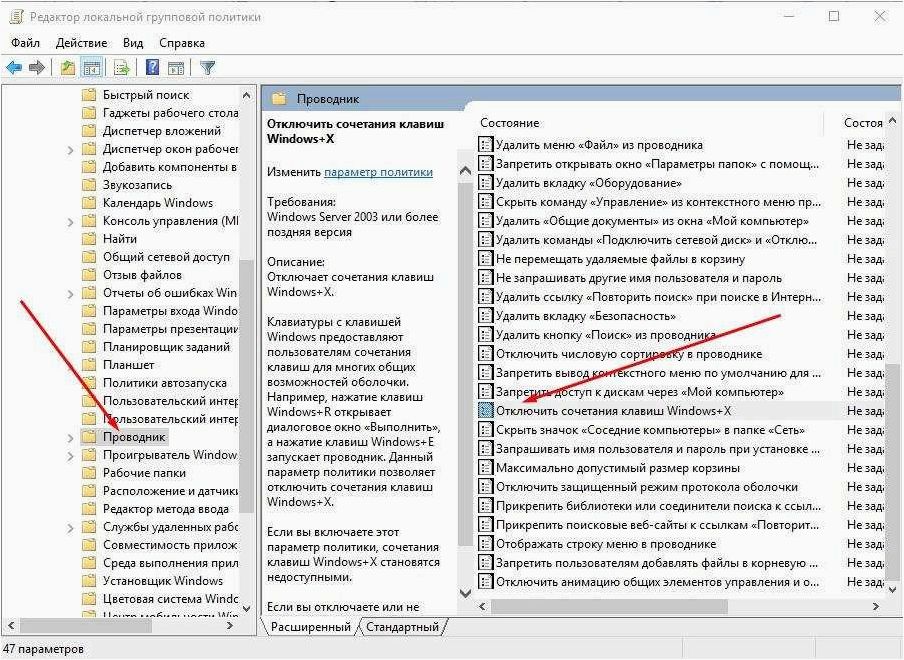Click the folder icon next to «Найти»
Viewport: 904px width, 660px height.
pos(89,239)
